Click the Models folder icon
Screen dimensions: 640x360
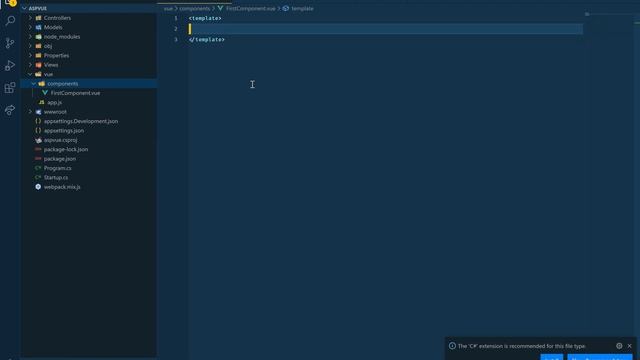pyautogui.click(x=38, y=27)
